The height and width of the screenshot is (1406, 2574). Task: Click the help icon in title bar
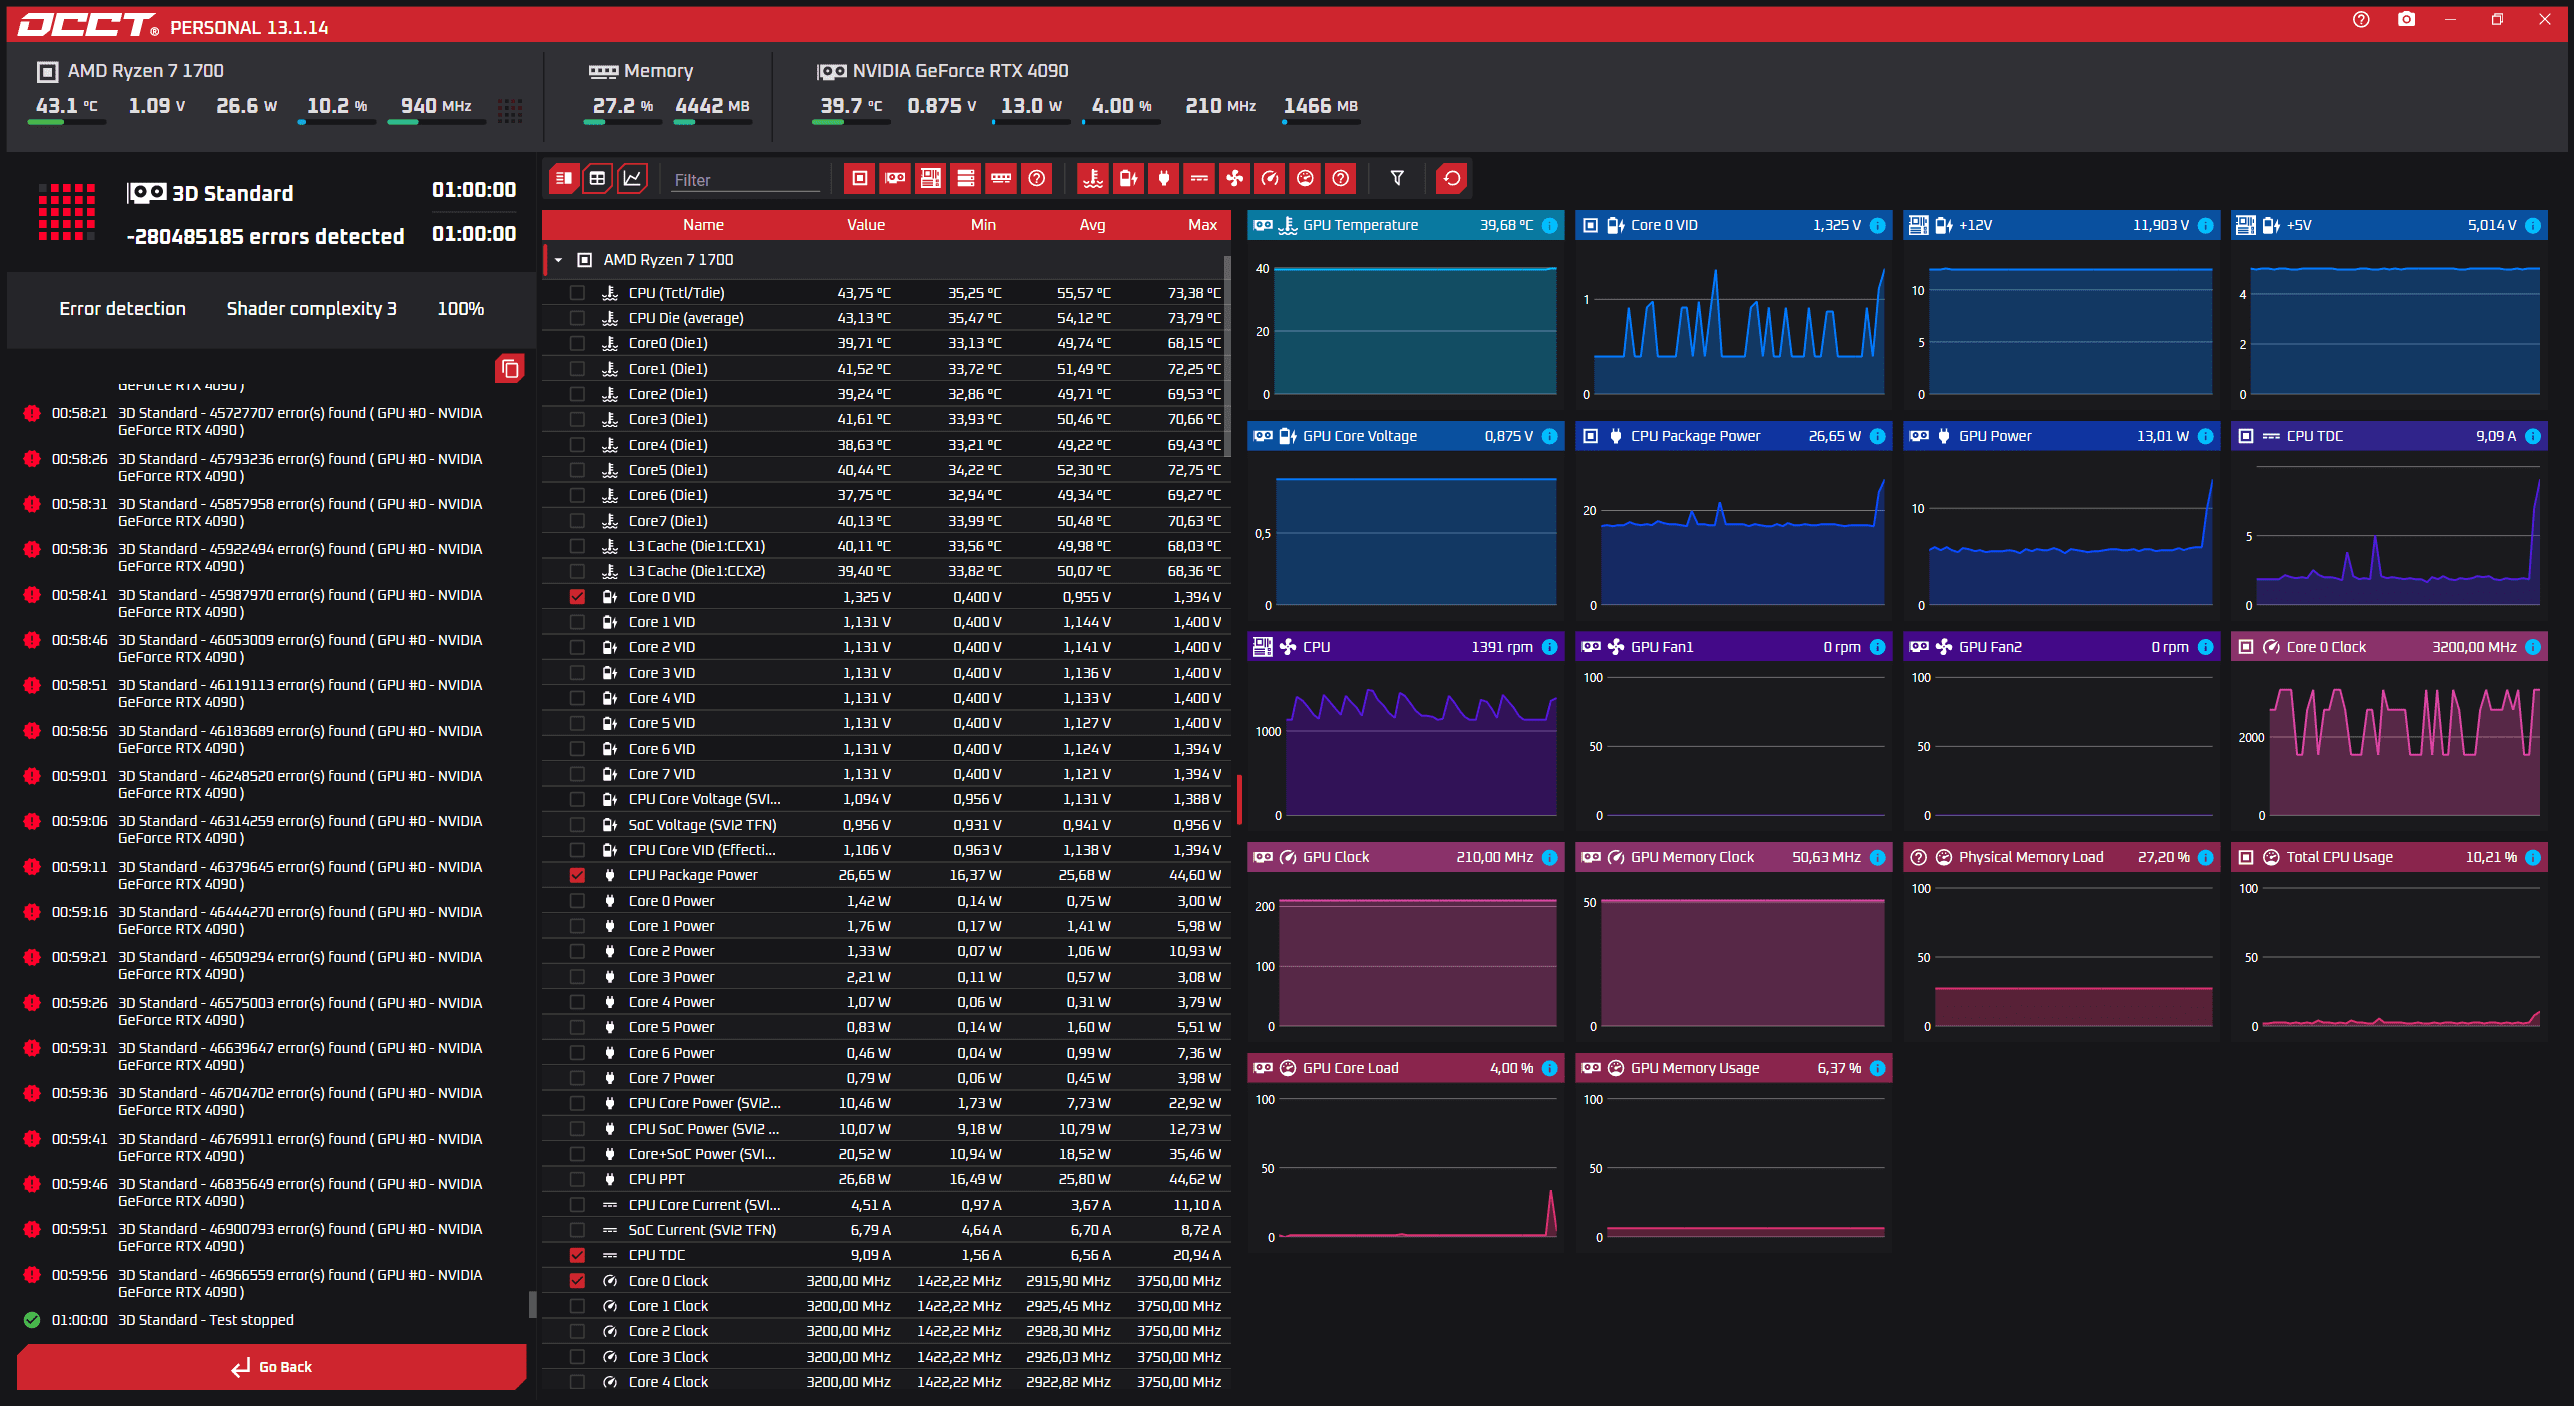point(2361,20)
